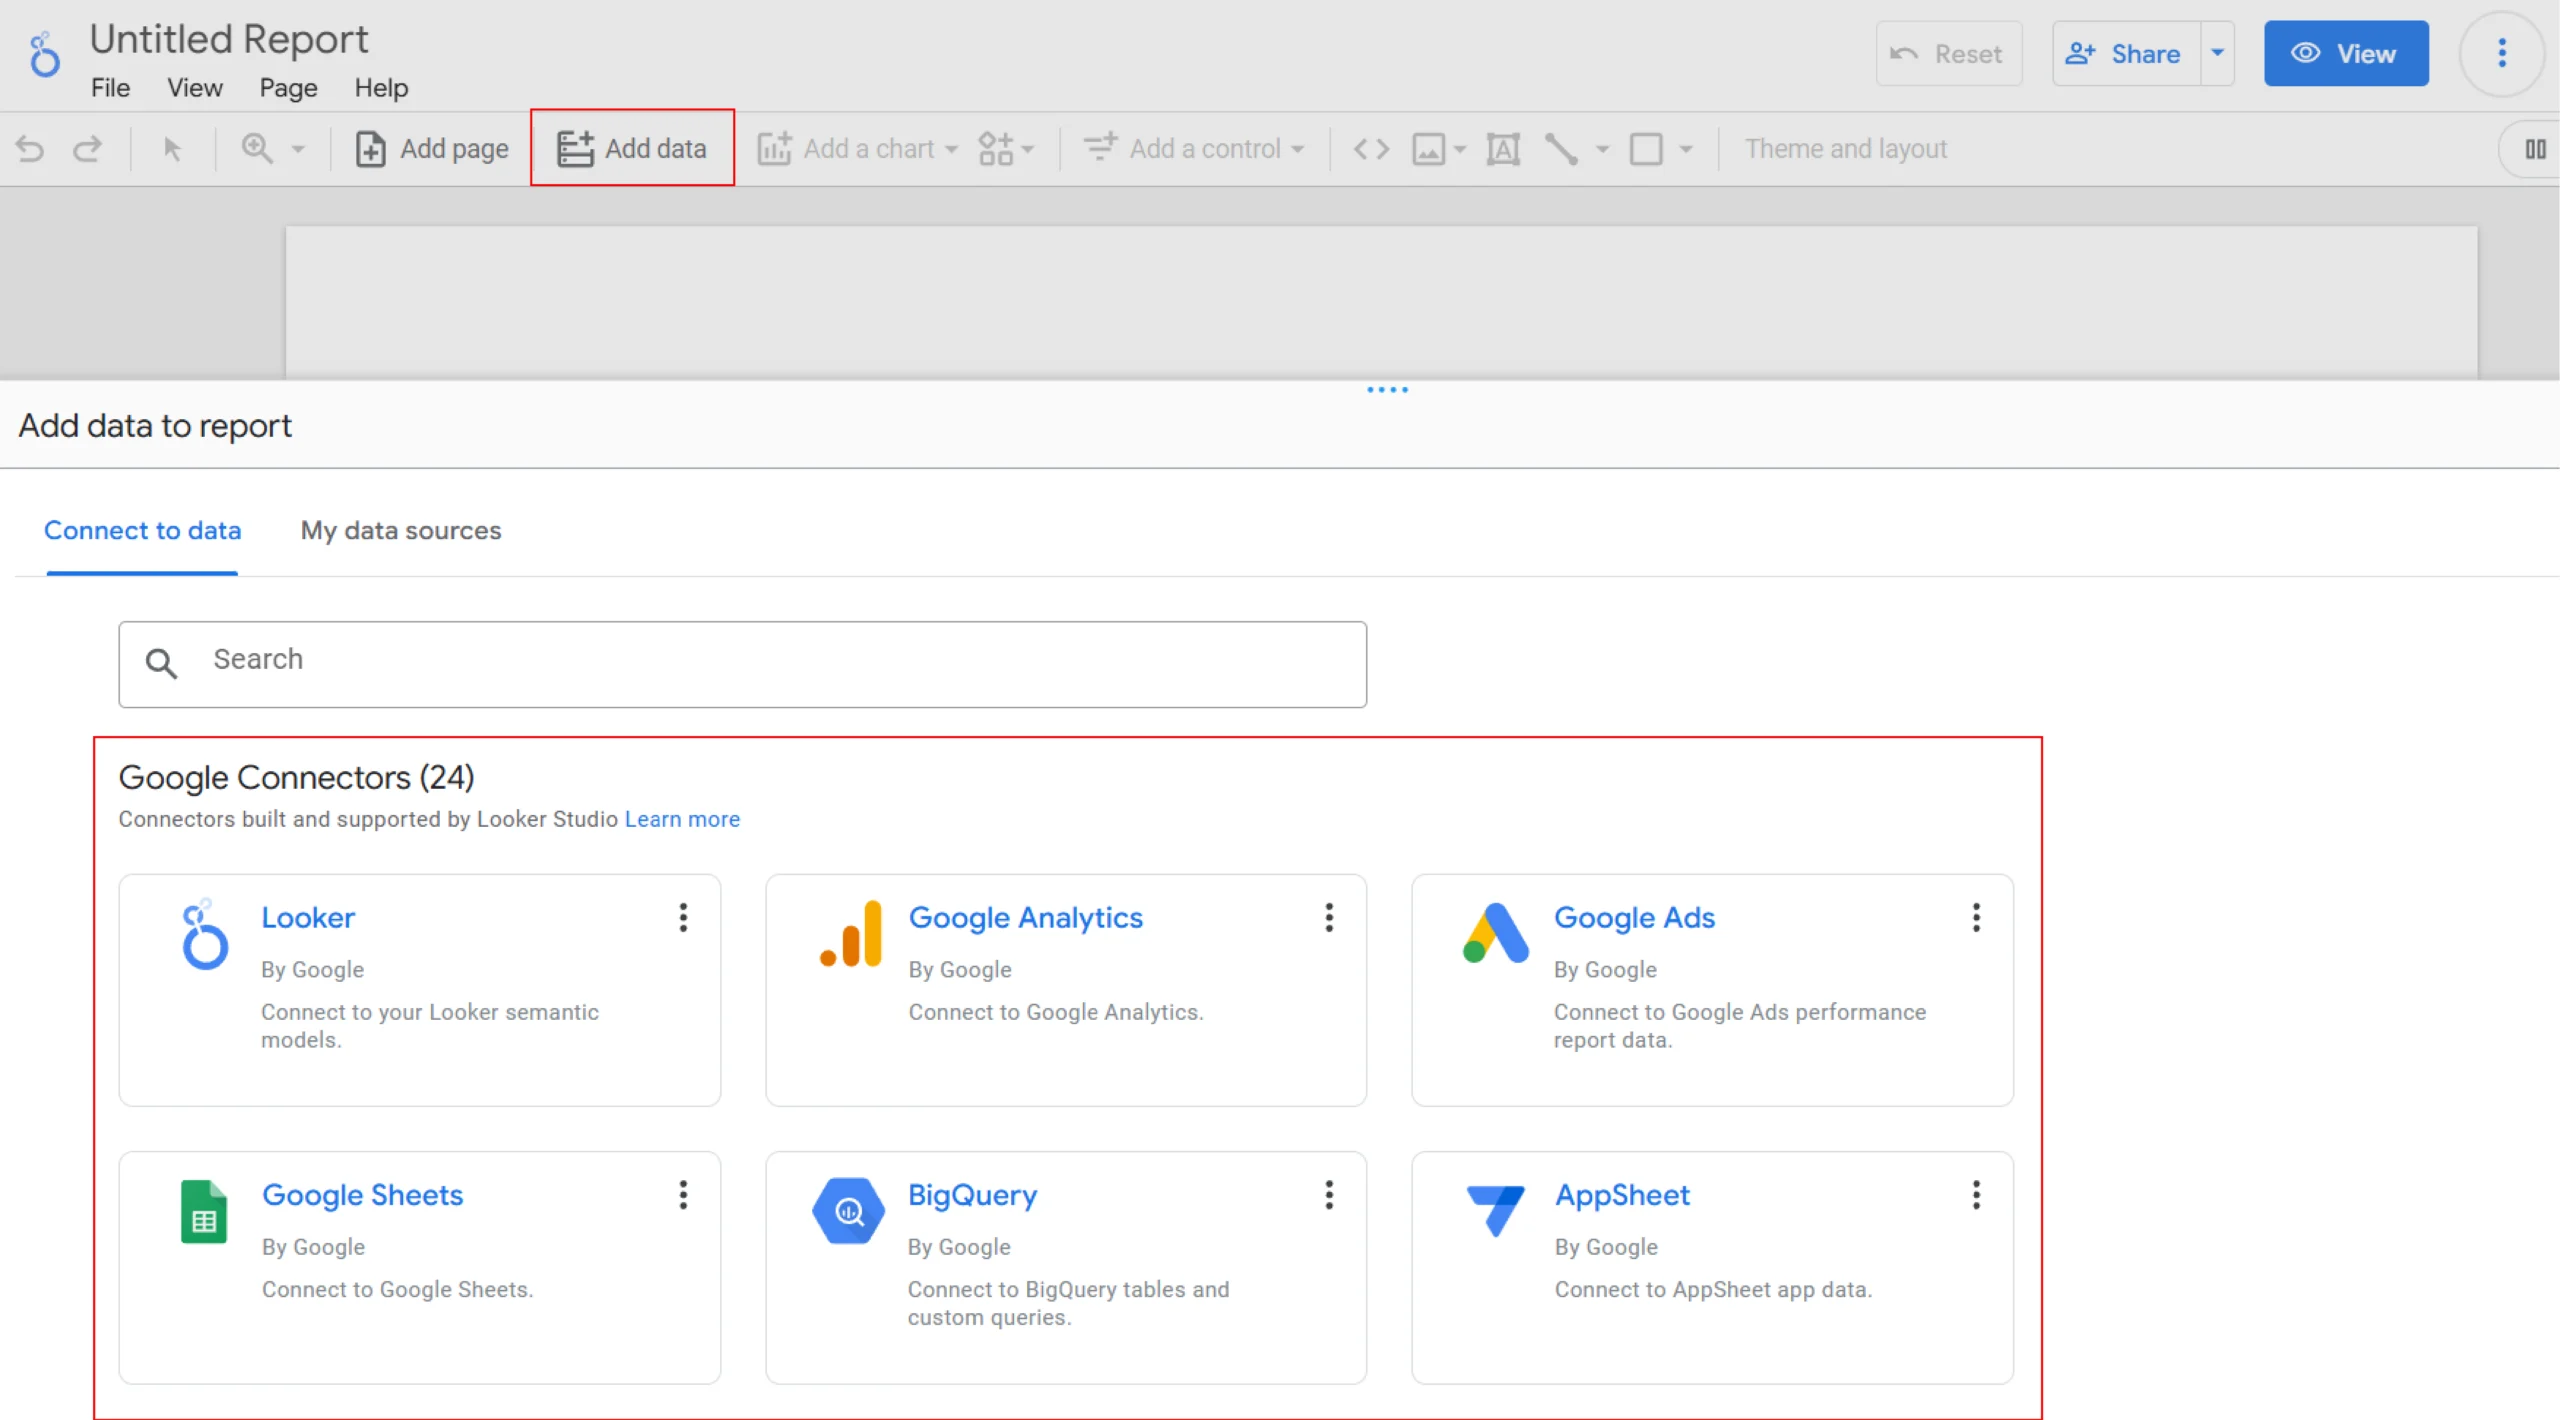Click the Untitled Report title
Image resolution: width=2560 pixels, height=1420 pixels.
click(229, 39)
